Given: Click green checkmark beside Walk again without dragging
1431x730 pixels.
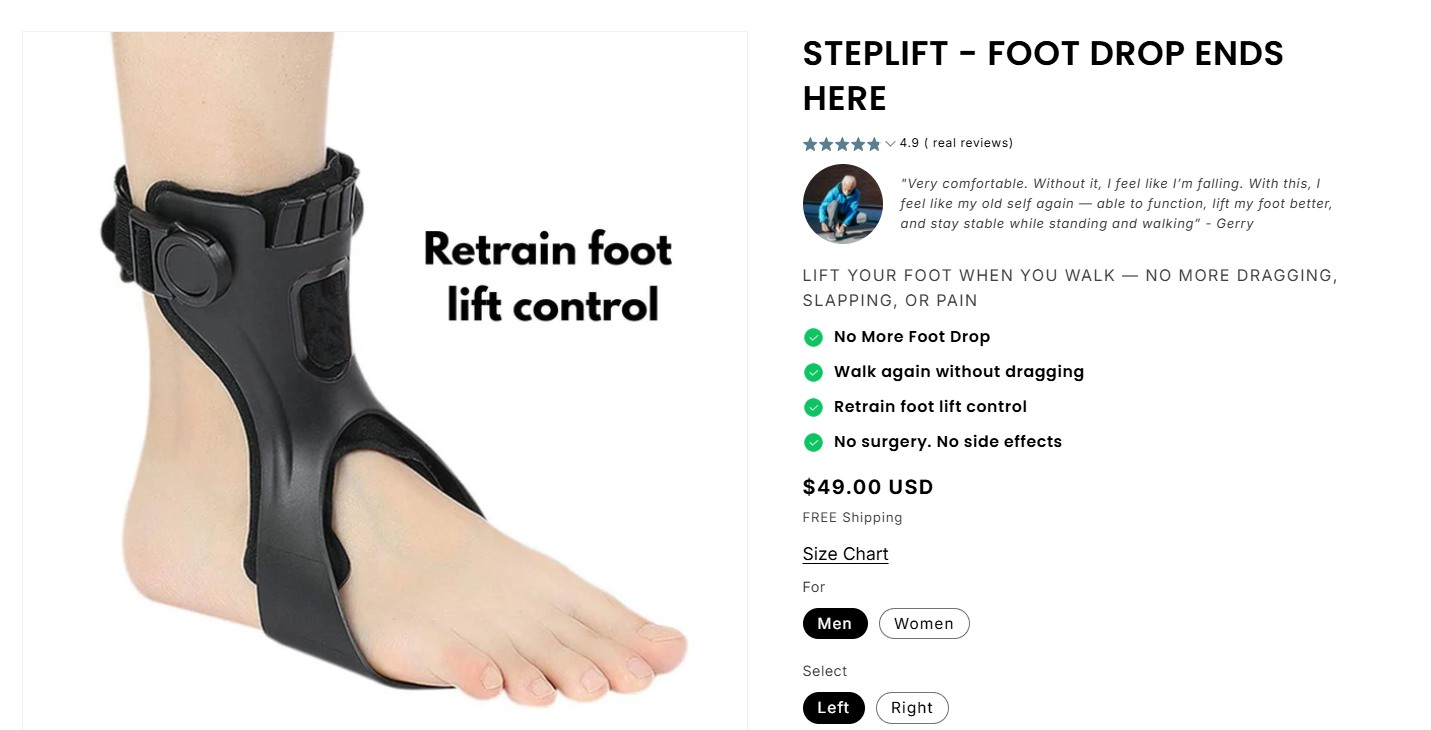Looking at the screenshot, I should click(813, 372).
